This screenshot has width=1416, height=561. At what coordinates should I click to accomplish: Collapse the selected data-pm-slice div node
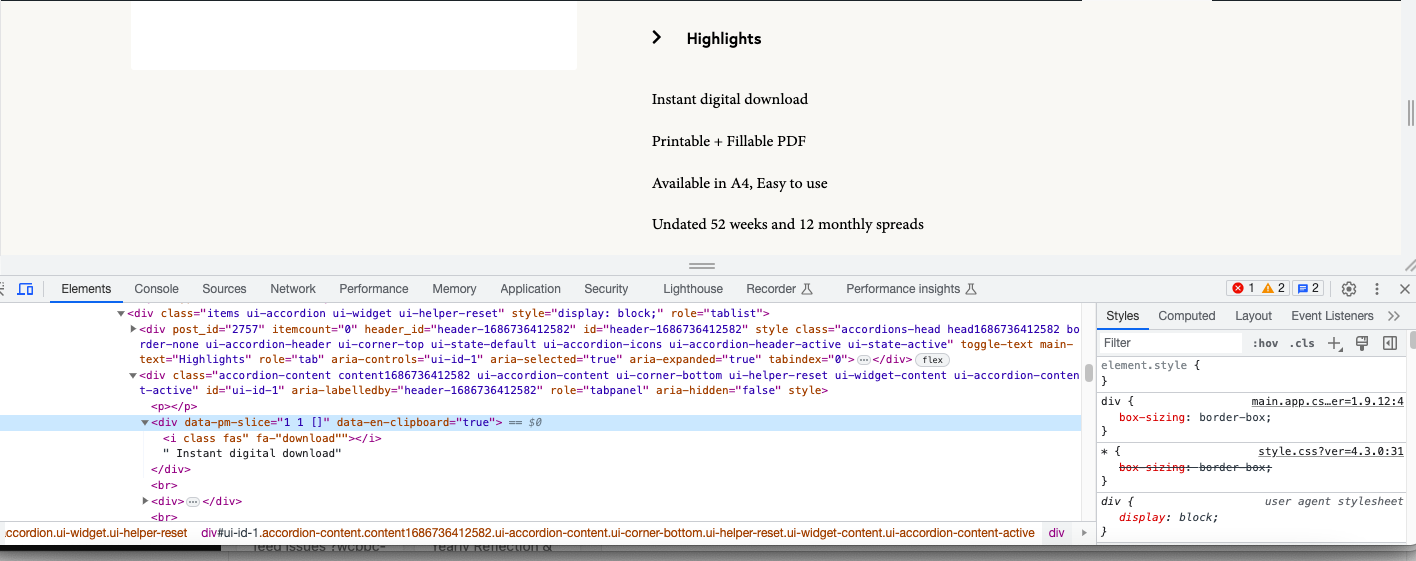(x=145, y=423)
